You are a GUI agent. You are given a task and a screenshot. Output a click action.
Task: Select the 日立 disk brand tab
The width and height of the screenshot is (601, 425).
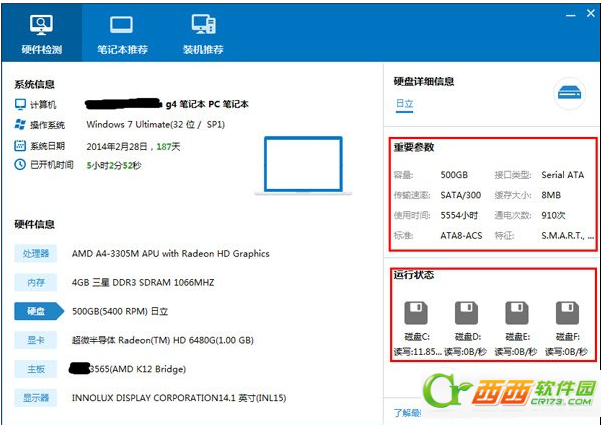coord(404,104)
